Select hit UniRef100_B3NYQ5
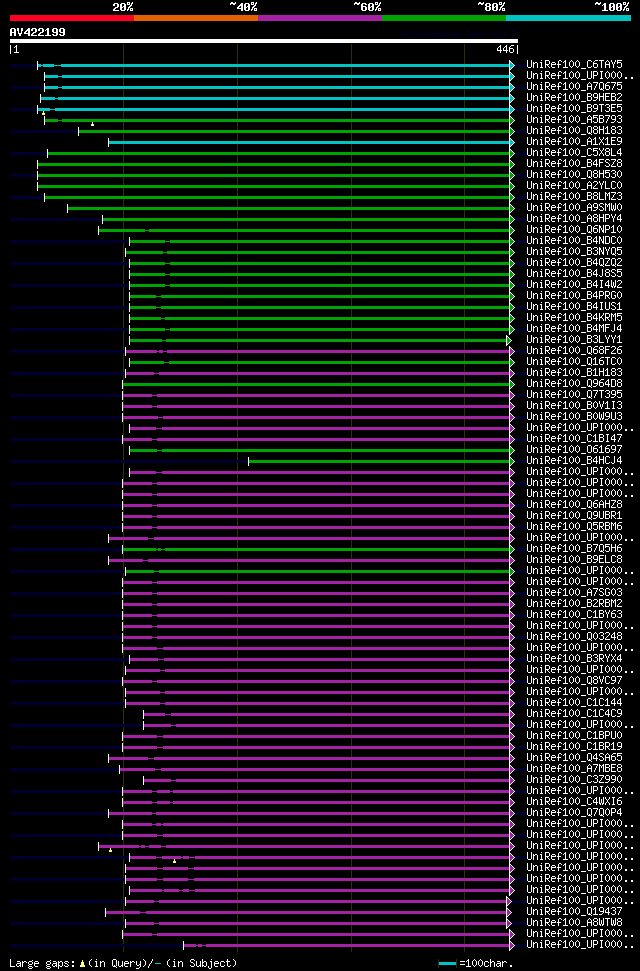The width and height of the screenshot is (640, 971). (x=574, y=251)
